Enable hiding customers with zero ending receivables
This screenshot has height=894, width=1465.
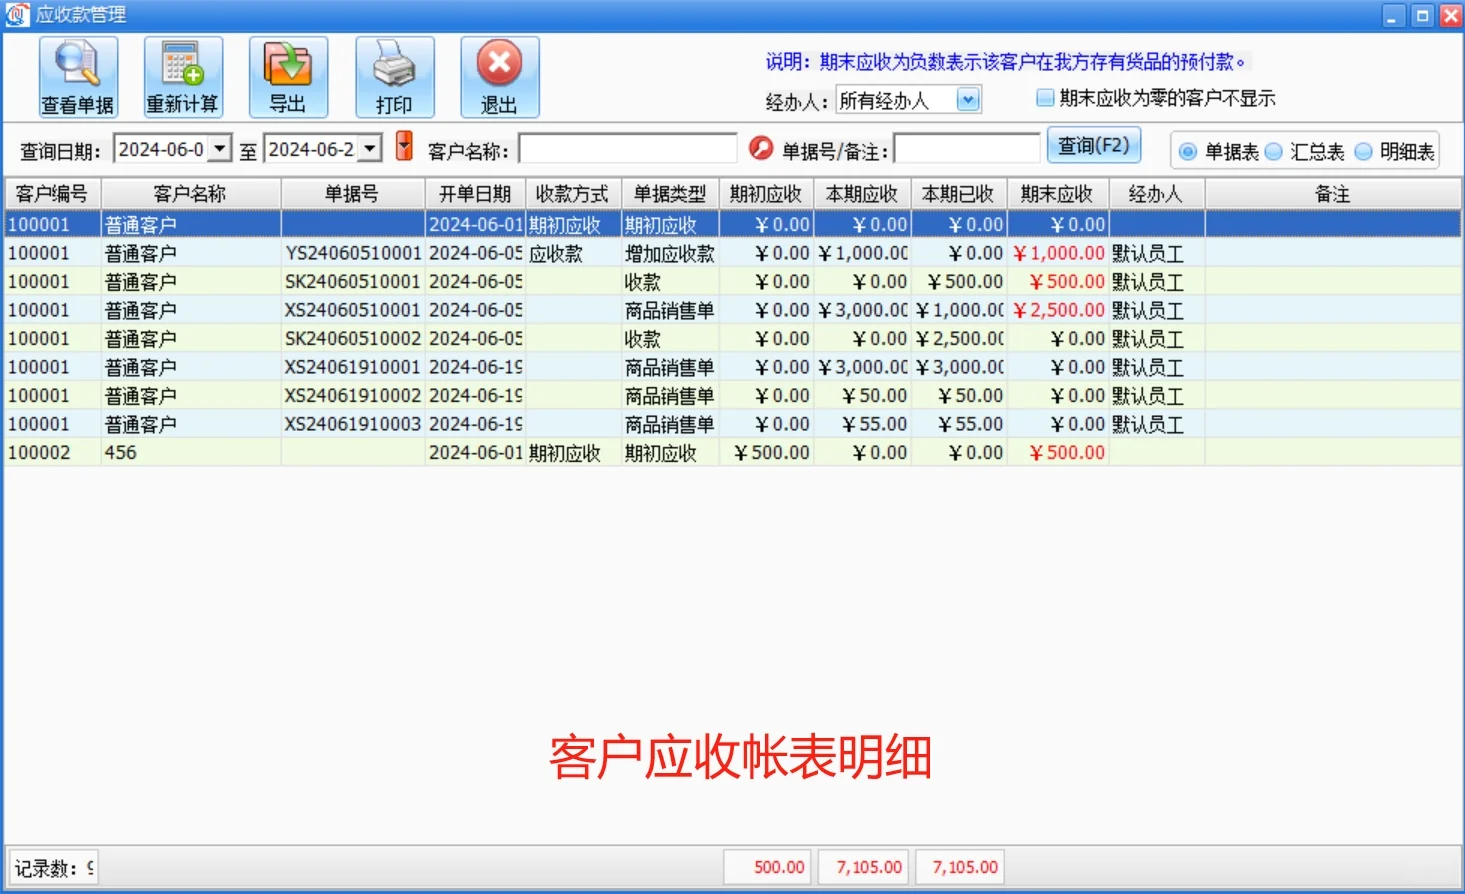[1043, 98]
